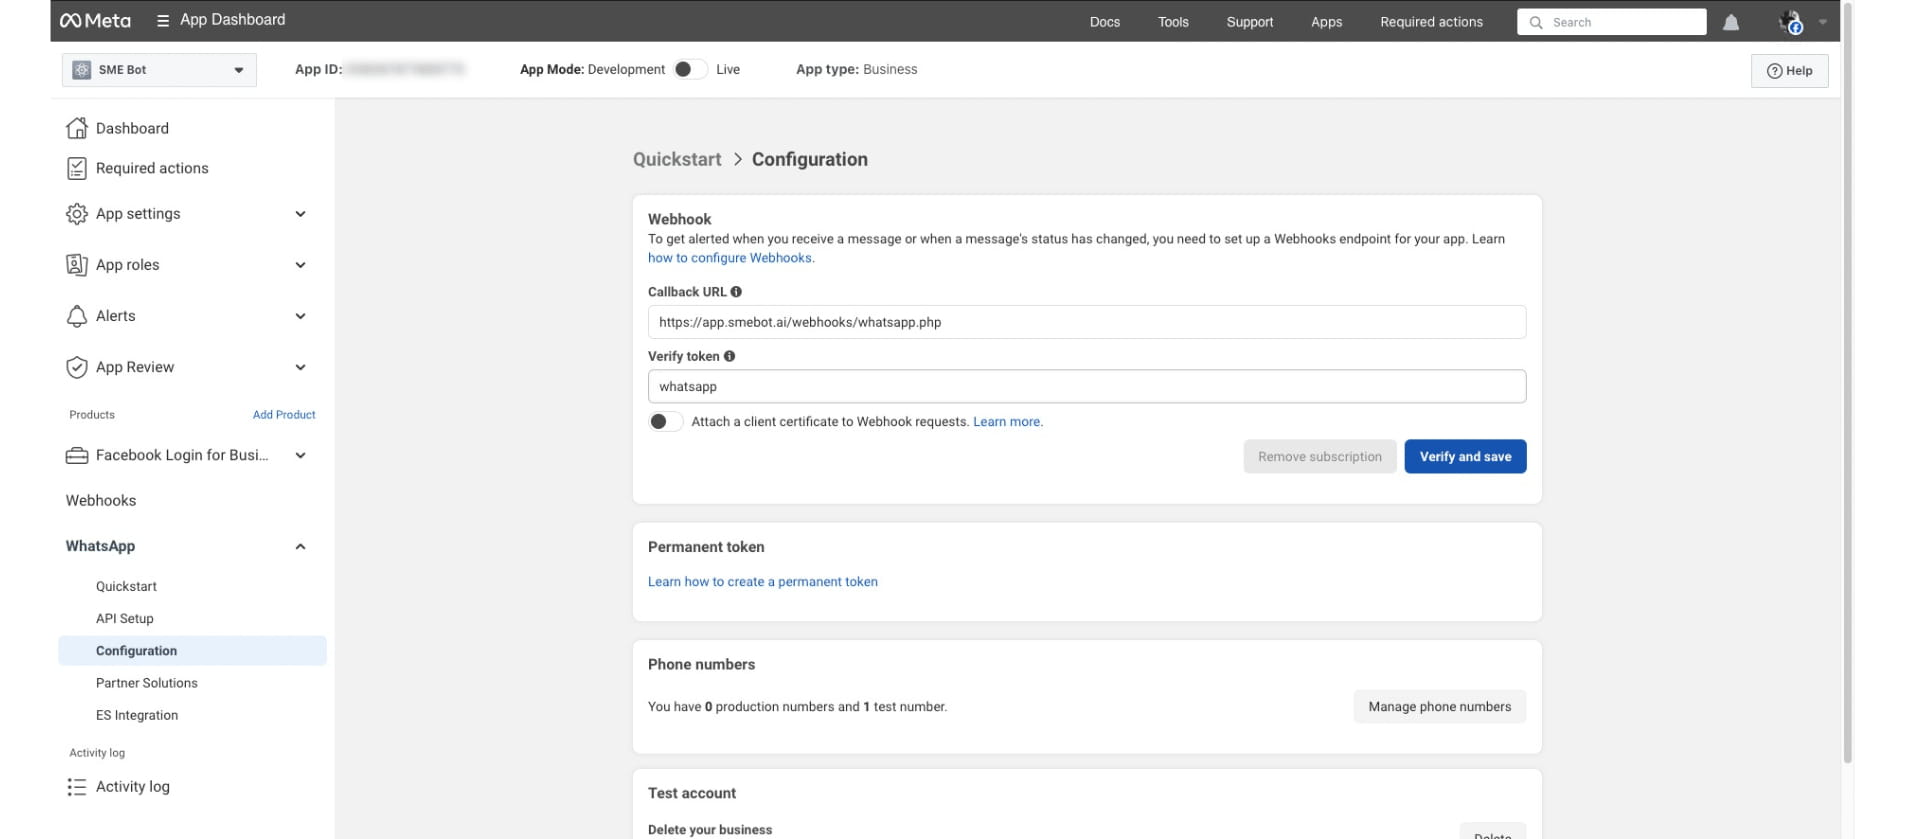Viewport: 1905px width, 839px height.
Task: Click the Activity log list icon
Action: [77, 787]
